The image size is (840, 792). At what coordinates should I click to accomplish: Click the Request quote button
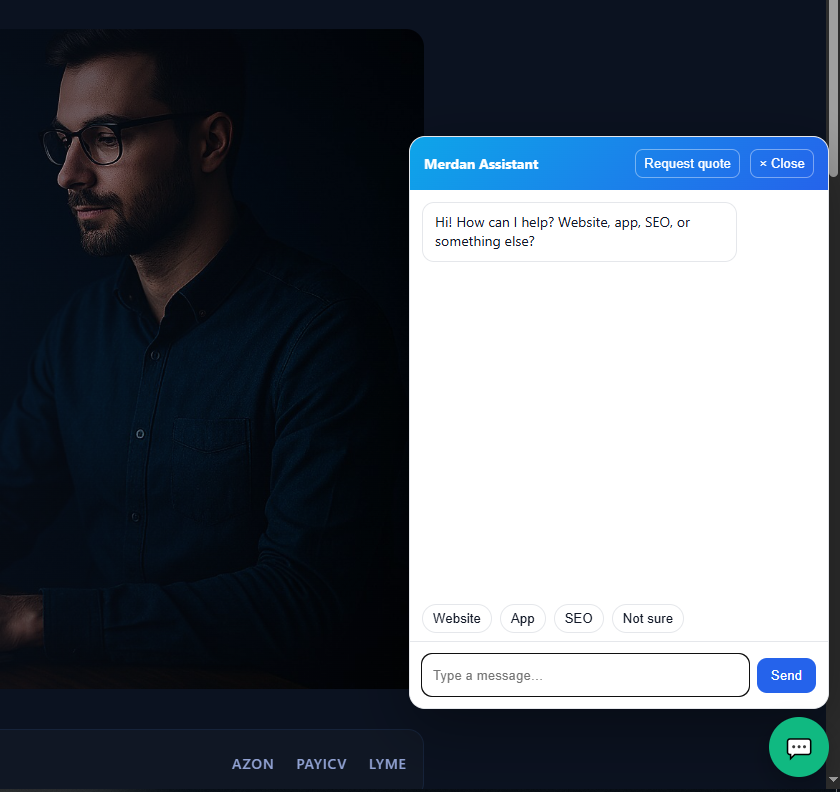[687, 163]
